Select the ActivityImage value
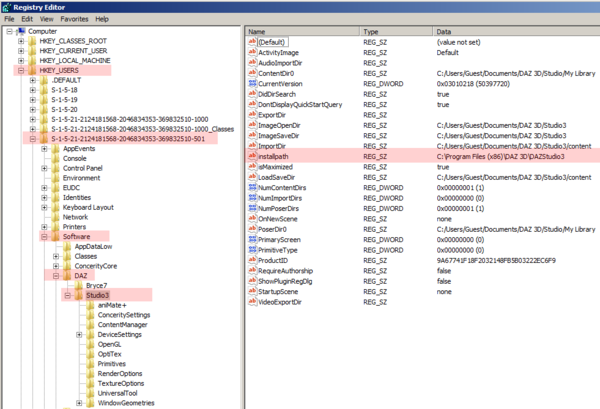Viewport: 600px width, 409px height. [278, 52]
